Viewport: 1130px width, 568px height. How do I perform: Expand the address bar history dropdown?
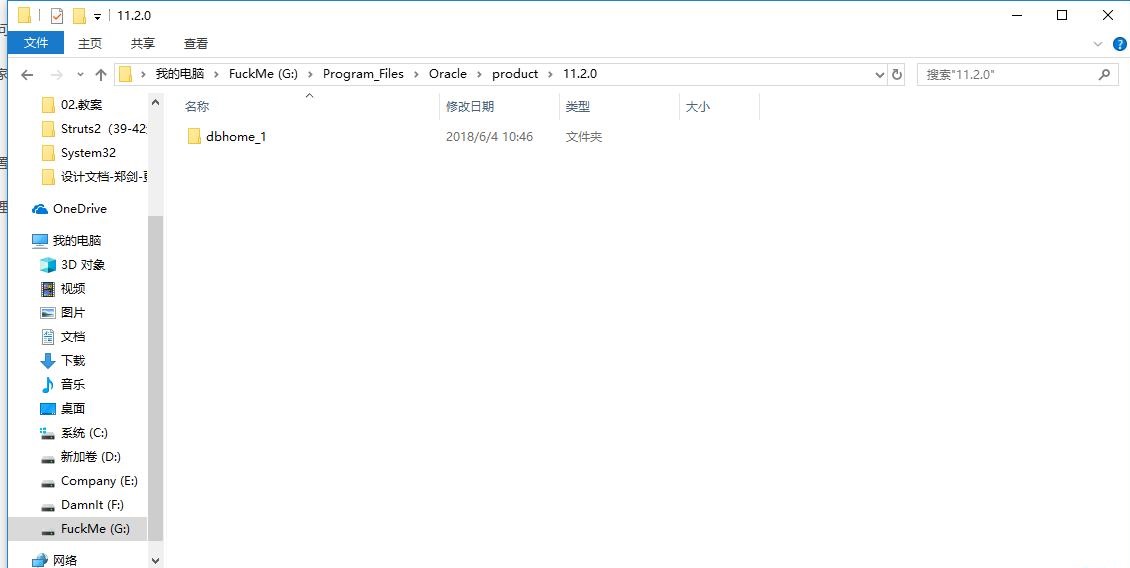(880, 75)
